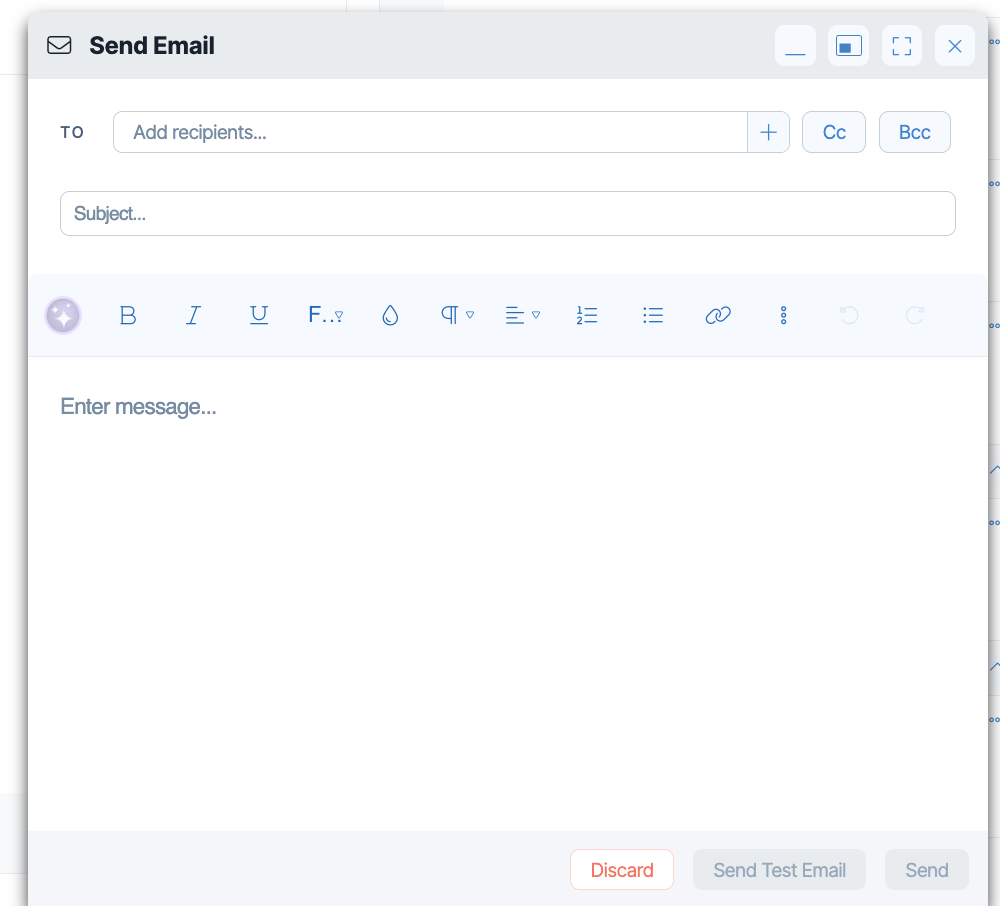The image size is (1000, 906).
Task: Open the font family dropdown
Action: click(x=325, y=315)
